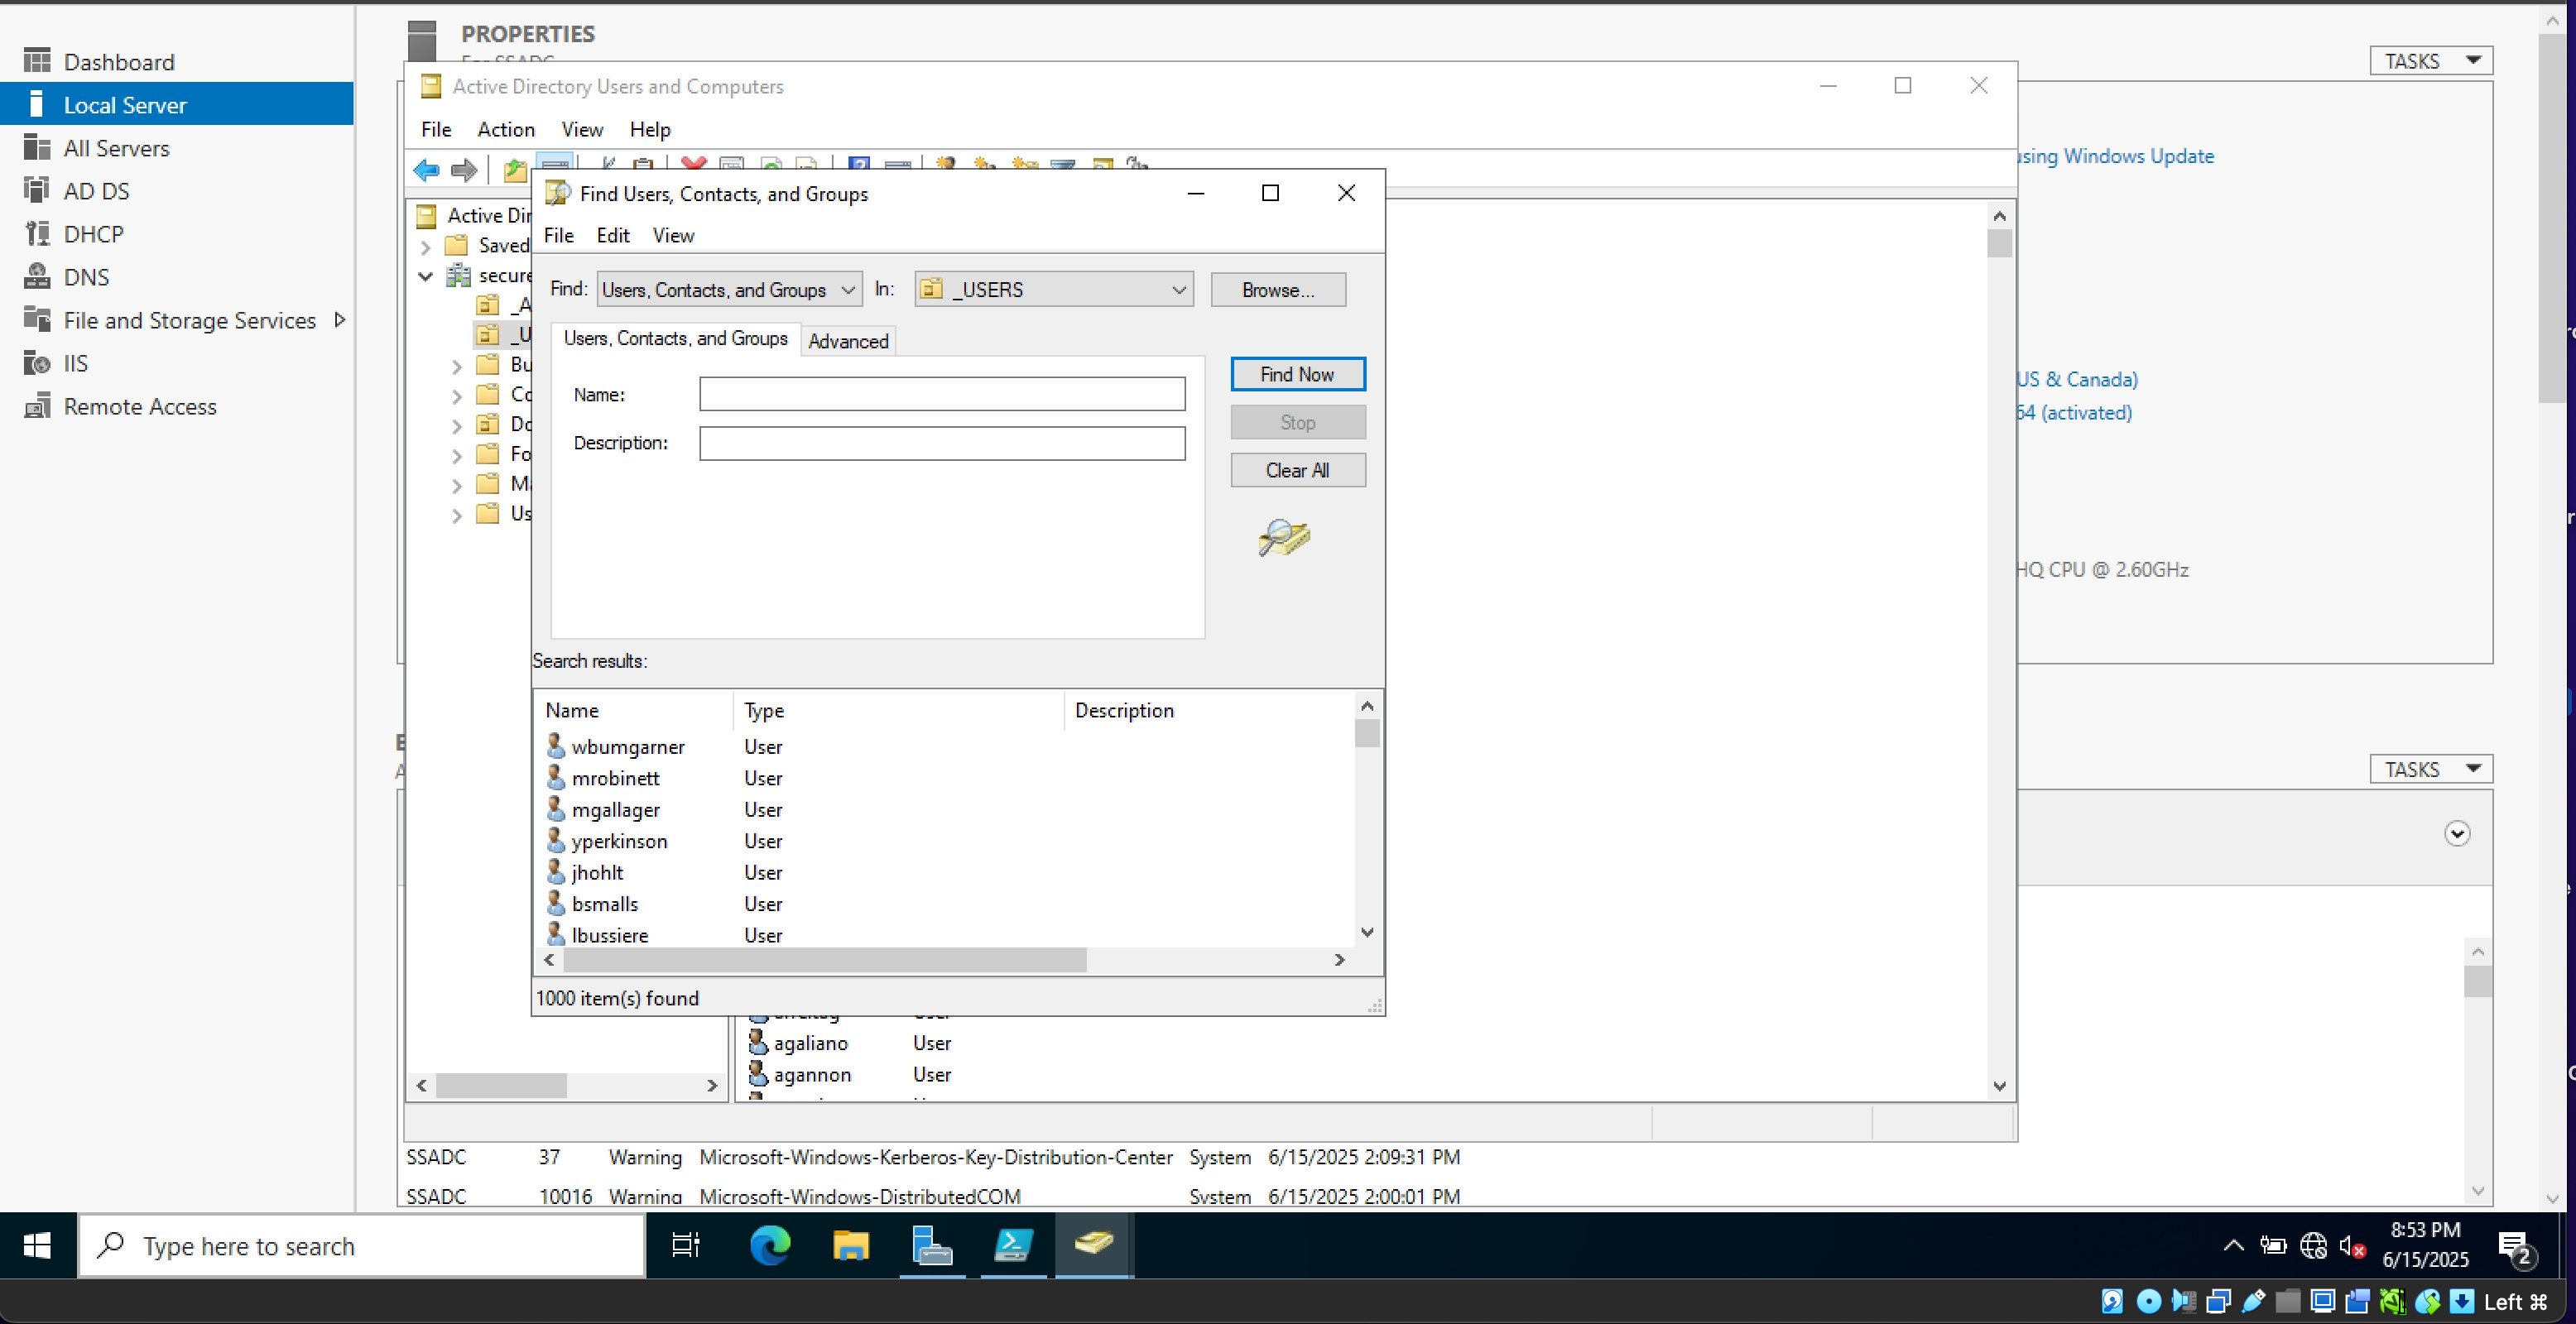Viewport: 2576px width, 1324px height.
Task: Click the Browse... button
Action: pos(1277,290)
